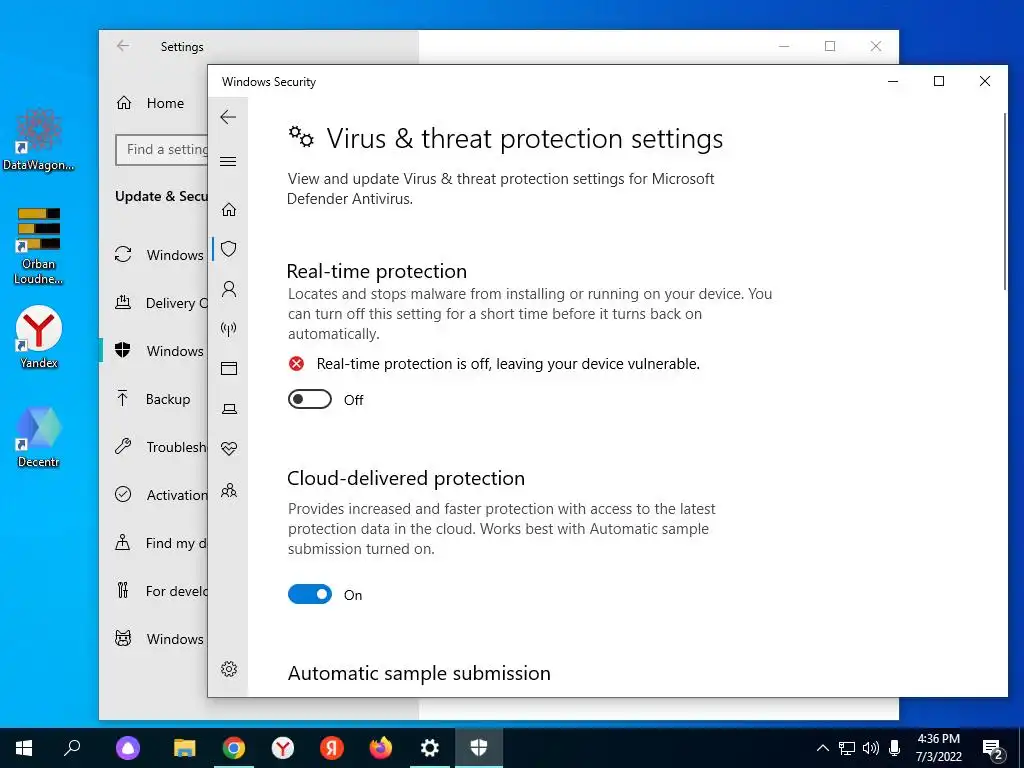Screen dimensions: 1024x768
Task: Click the real-time protection off warning text
Action: 508,364
